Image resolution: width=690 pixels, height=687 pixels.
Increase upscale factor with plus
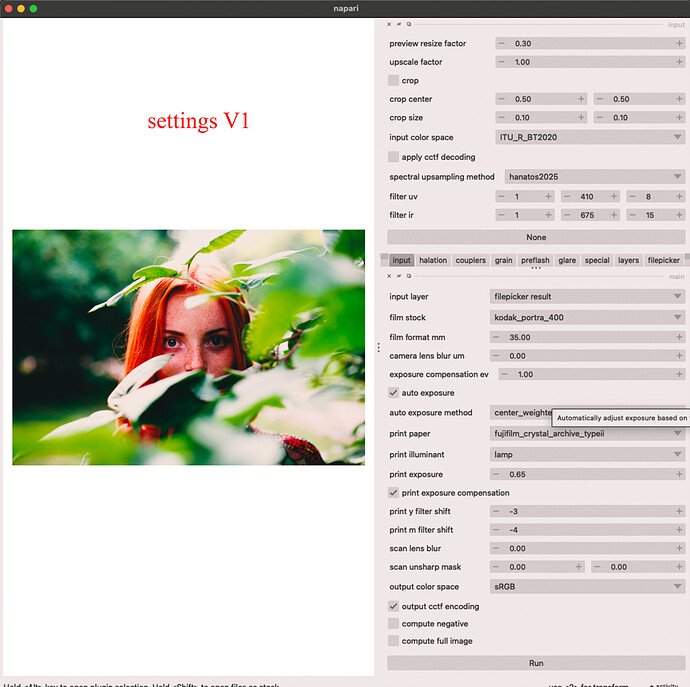click(679, 62)
